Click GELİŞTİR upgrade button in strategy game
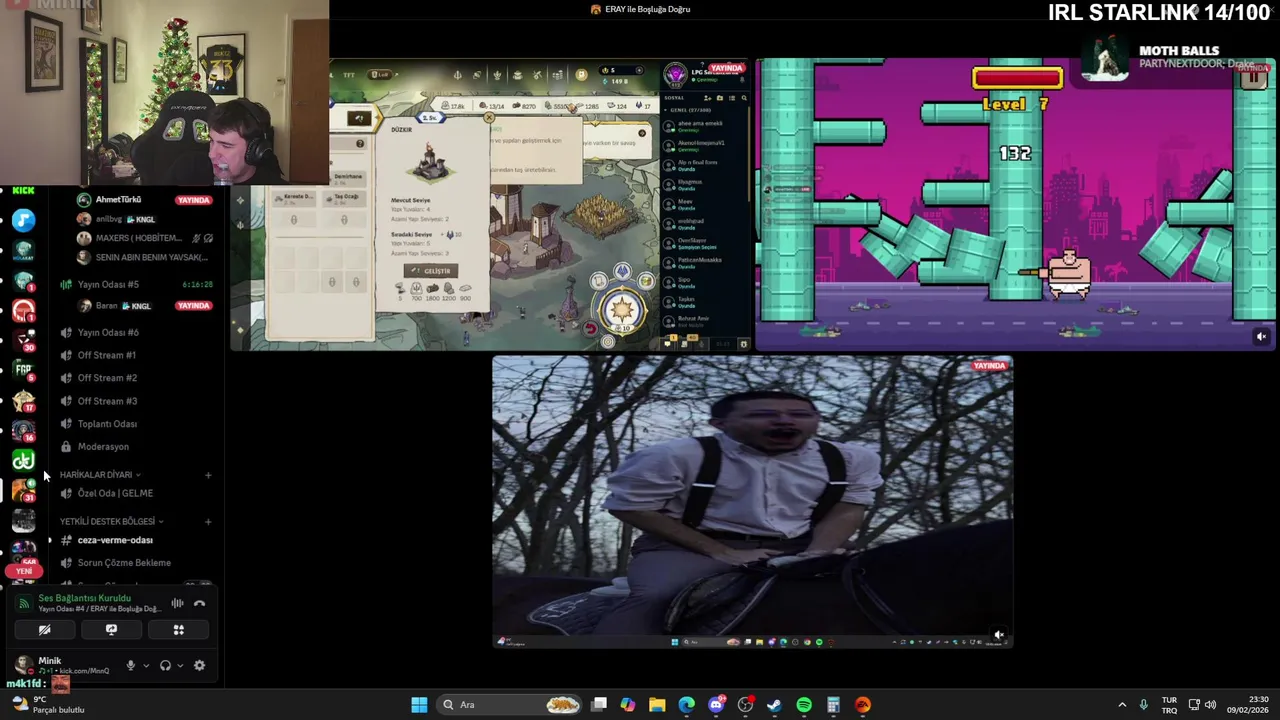Viewport: 1280px width, 720px height. 432,271
